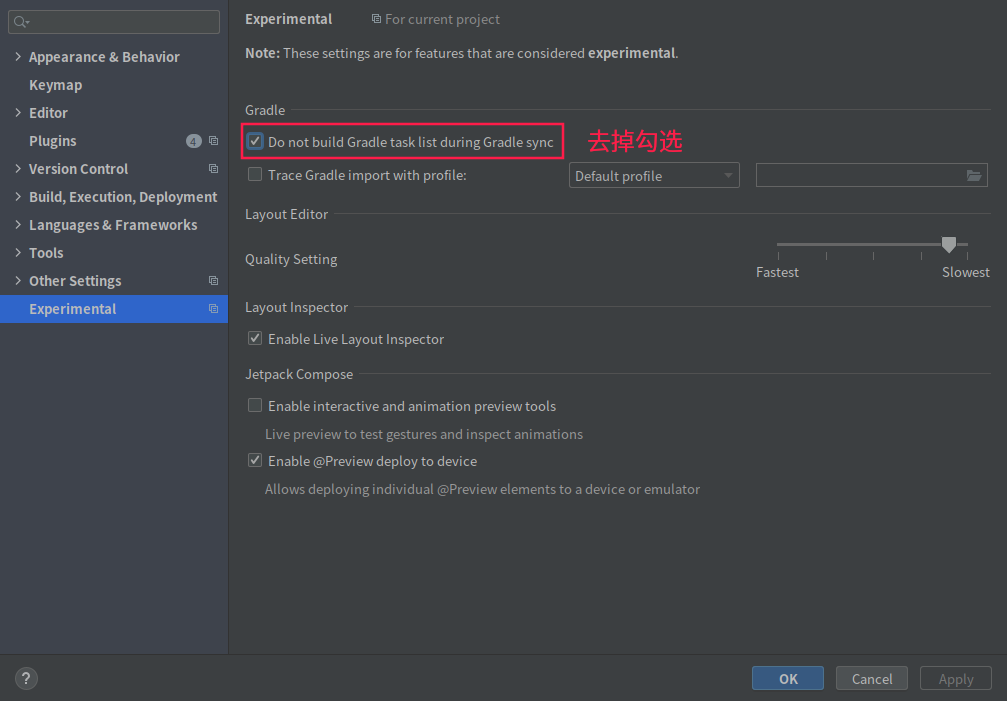Expand the Tools tree node
The width and height of the screenshot is (1007, 701).
(18, 252)
